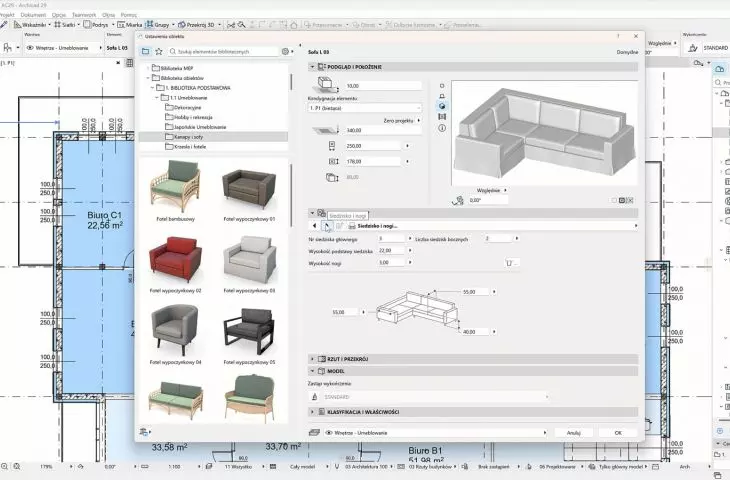Open the library search options gear
Viewport: 730px width, 480px height.
(285, 51)
